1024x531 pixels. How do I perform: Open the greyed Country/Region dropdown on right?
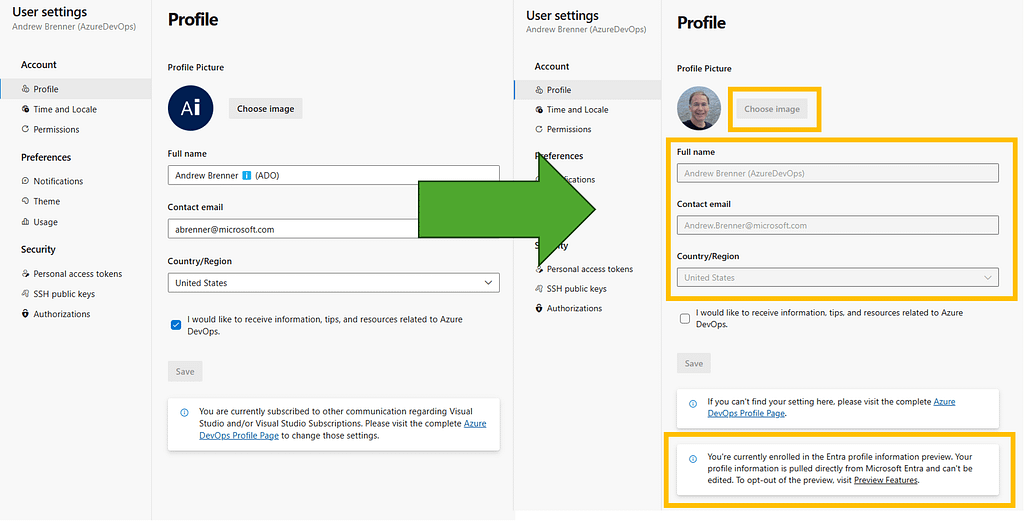(837, 278)
